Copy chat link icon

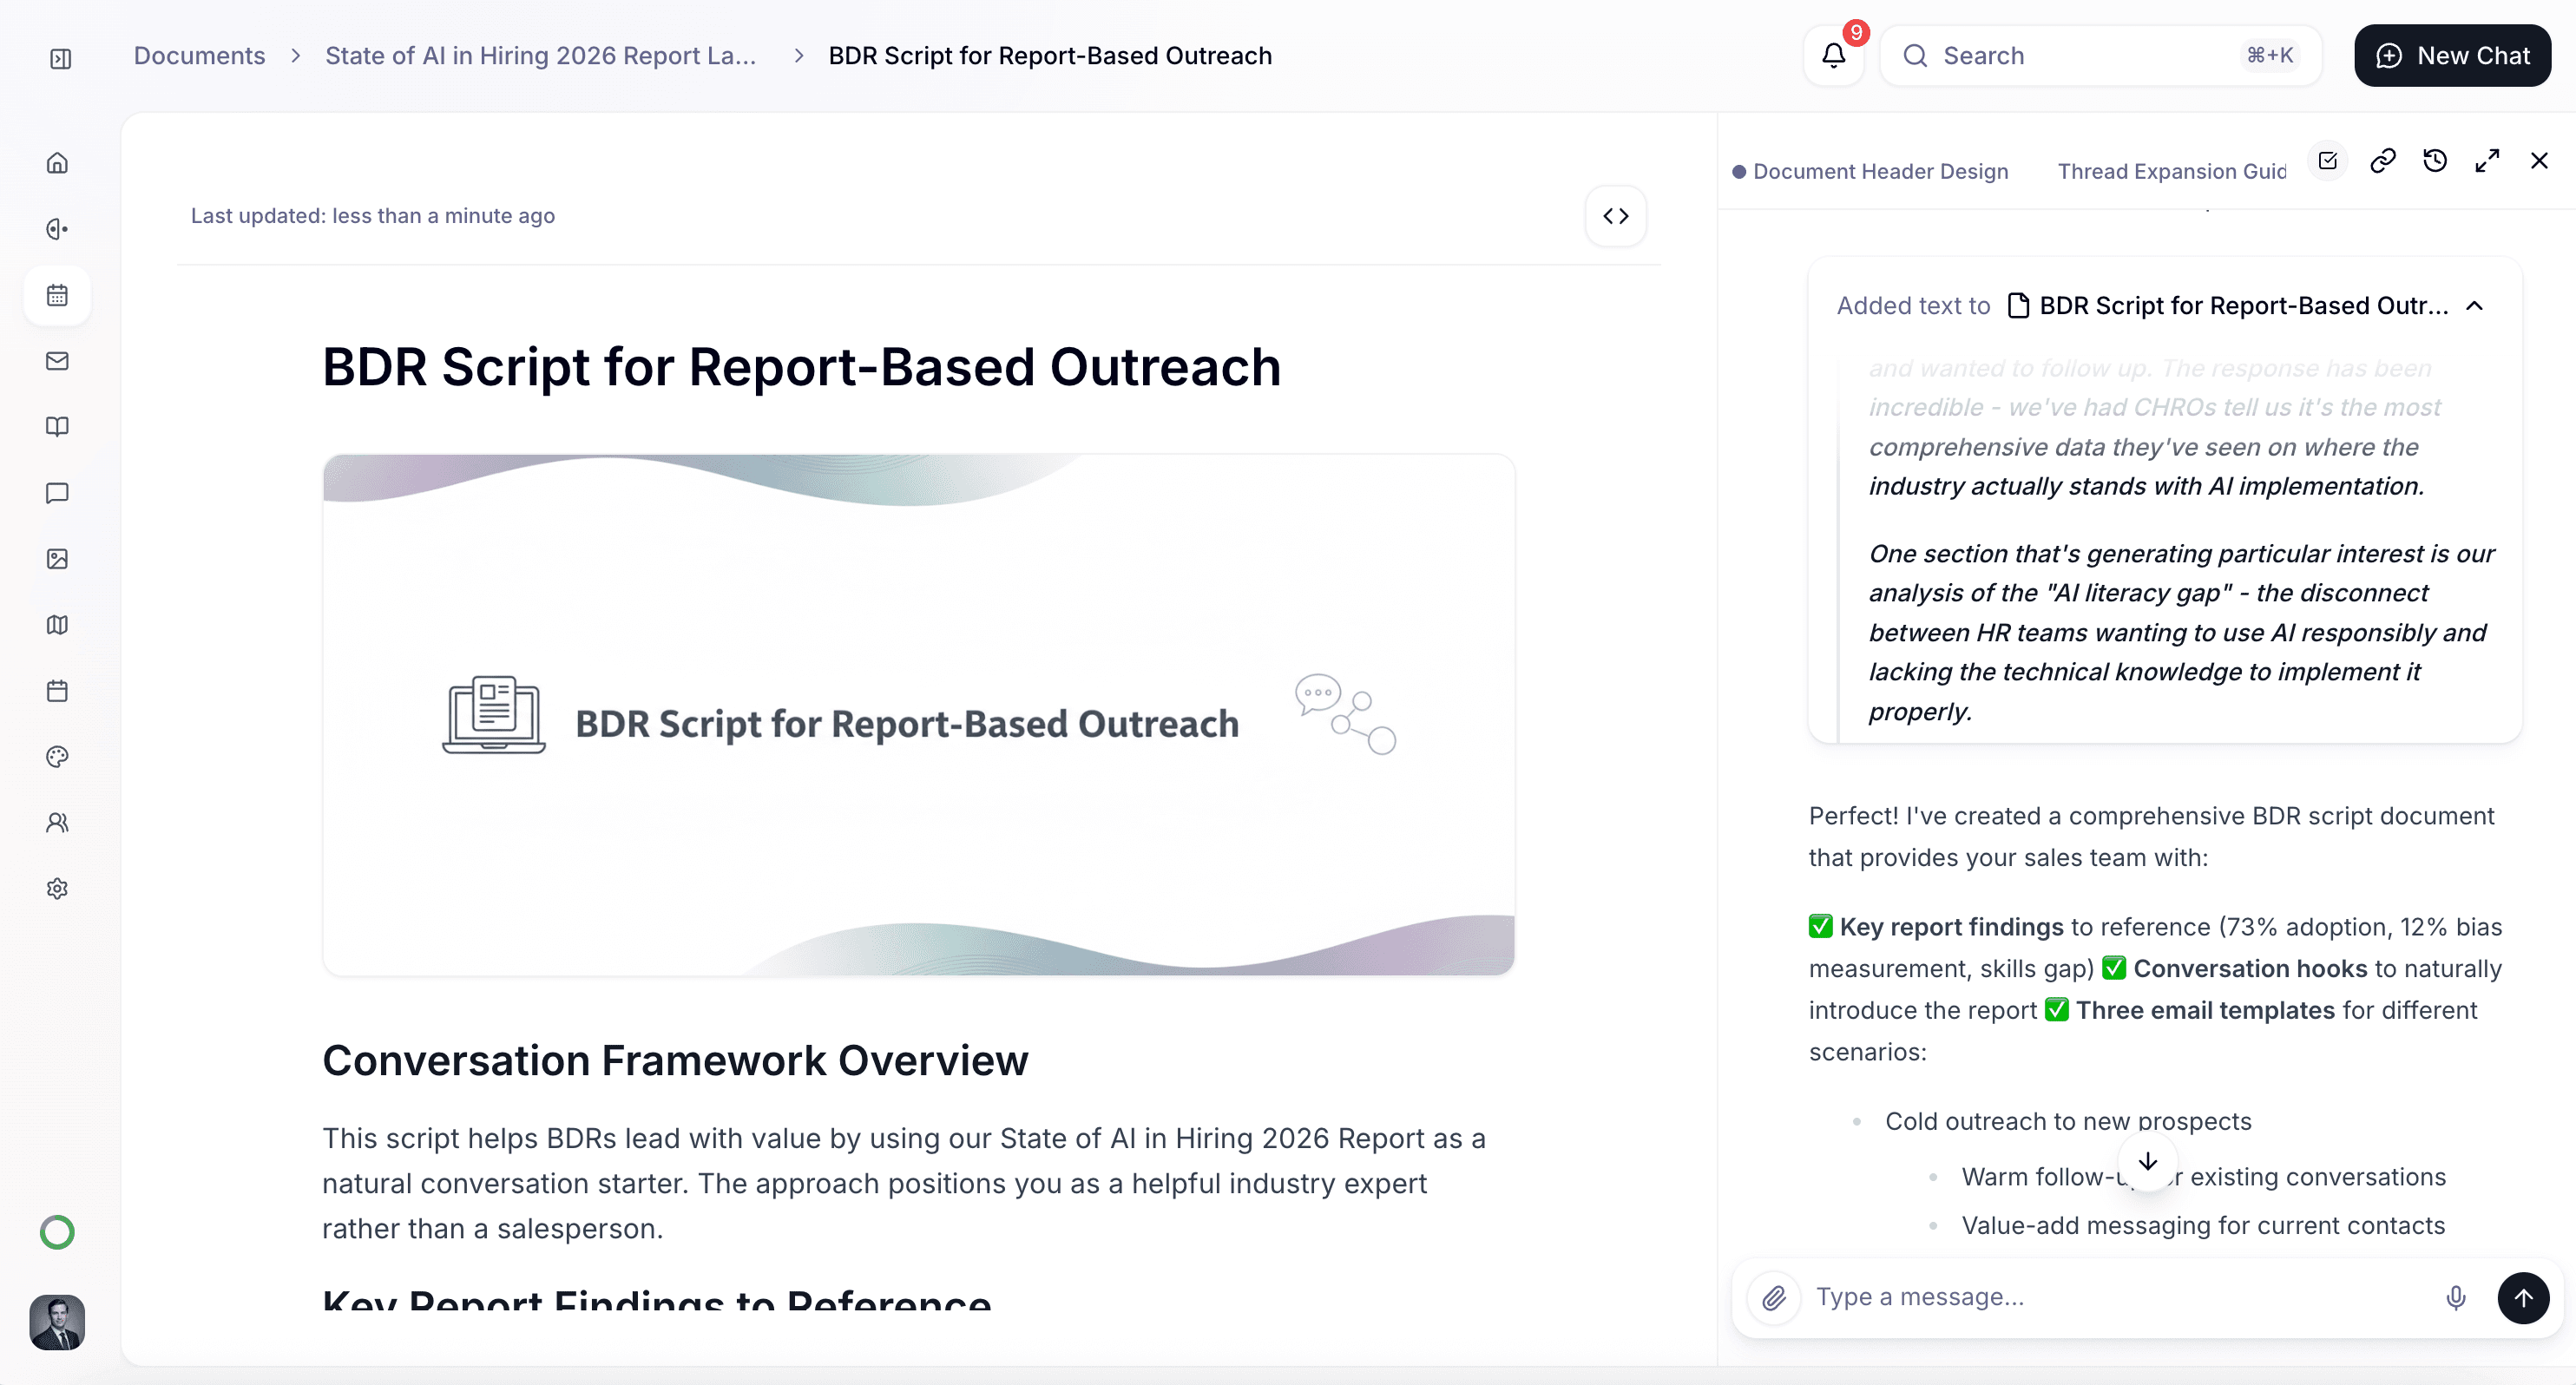[x=2383, y=161]
